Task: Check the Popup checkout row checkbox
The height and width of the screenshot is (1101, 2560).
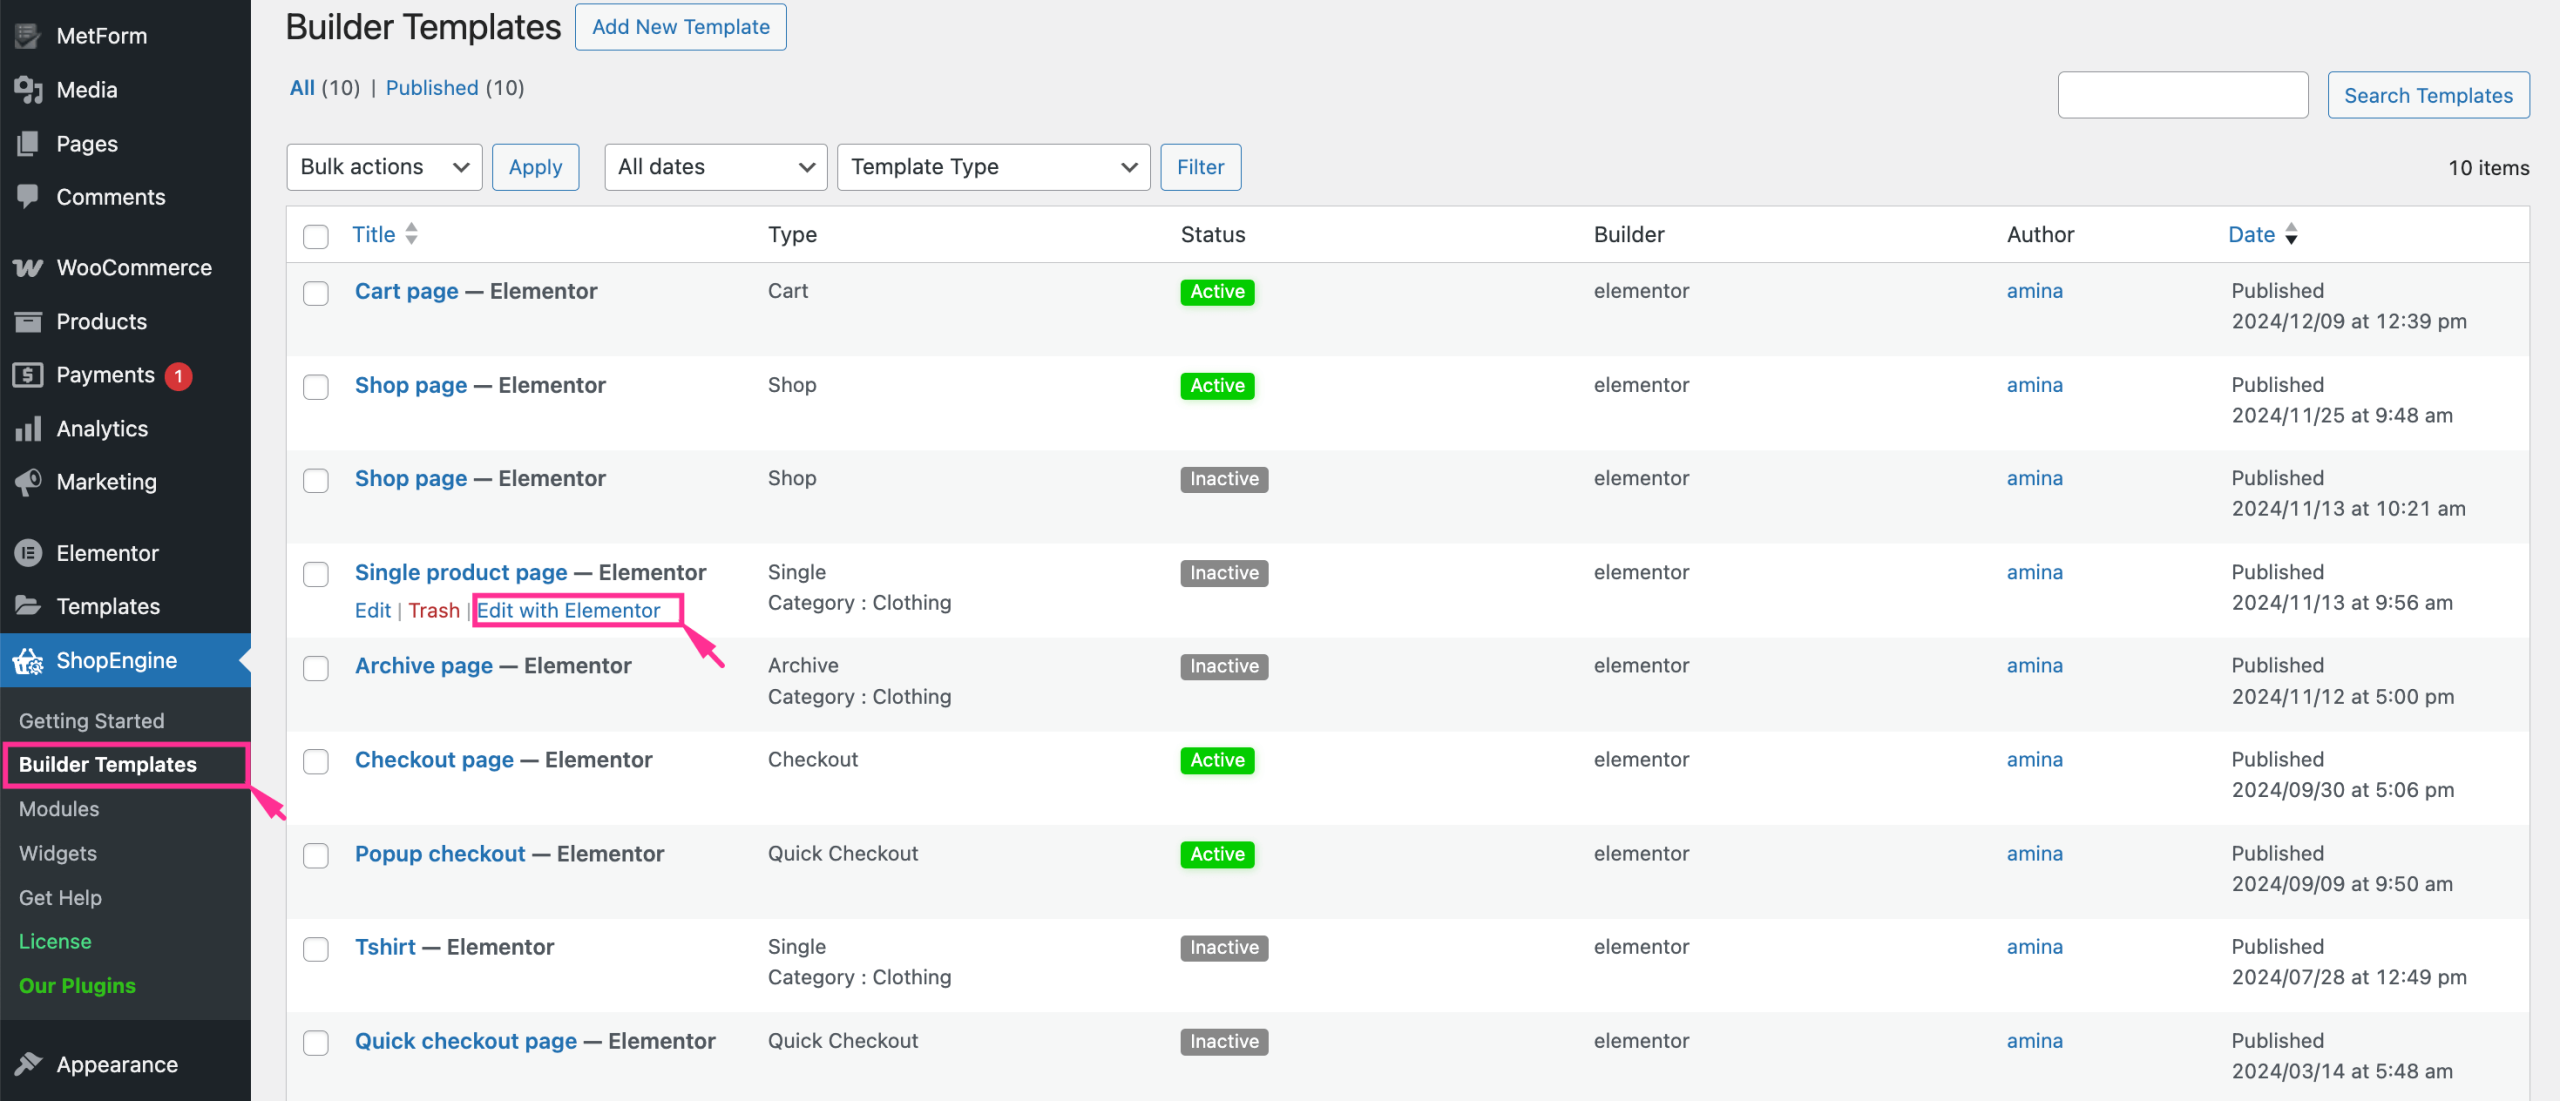Action: (x=316, y=855)
